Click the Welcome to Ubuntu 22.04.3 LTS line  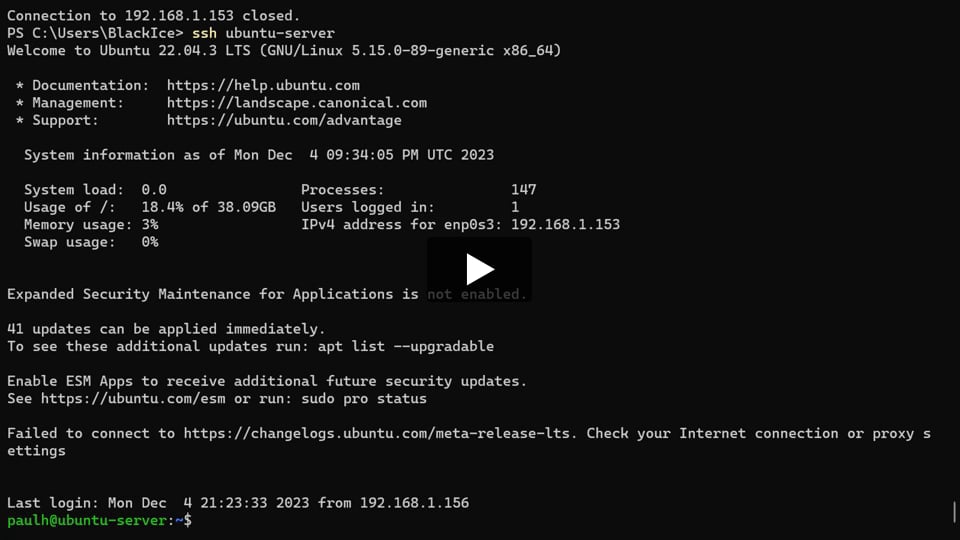point(284,51)
